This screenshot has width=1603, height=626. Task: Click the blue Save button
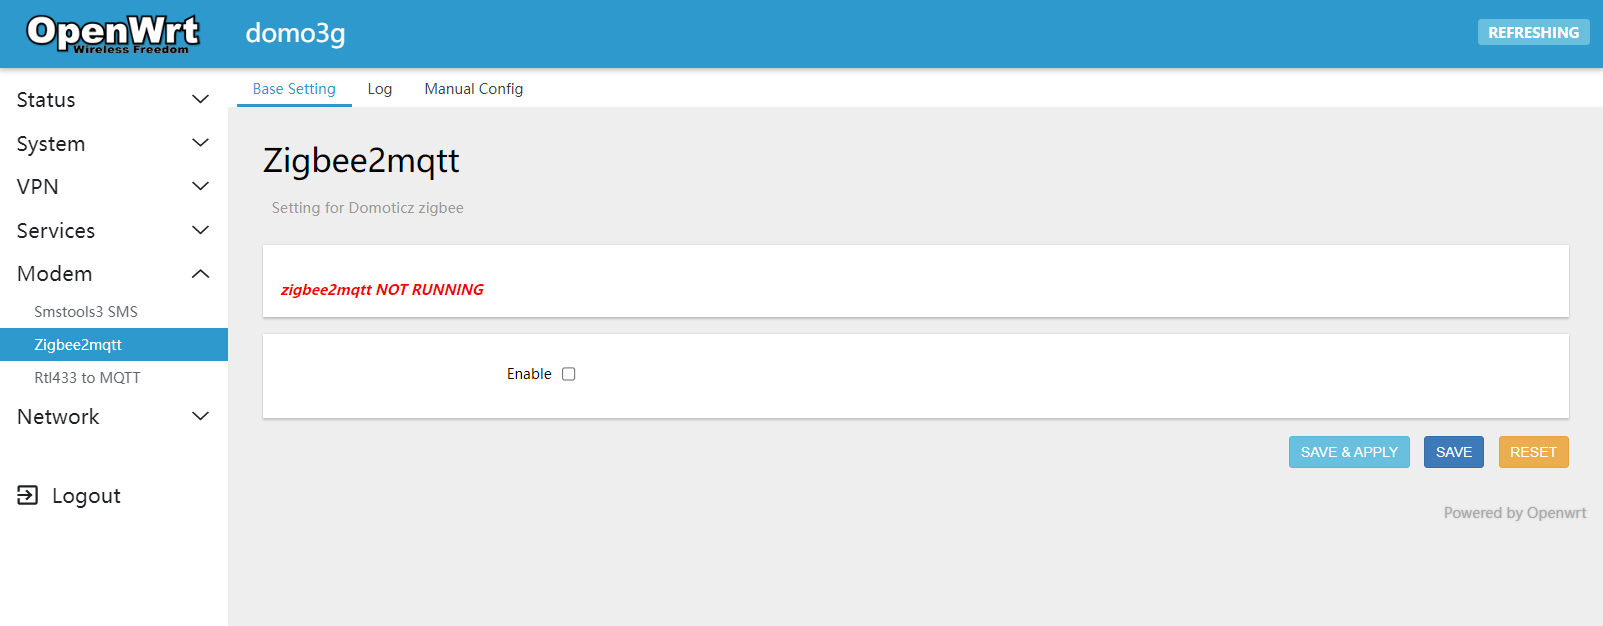1453,452
